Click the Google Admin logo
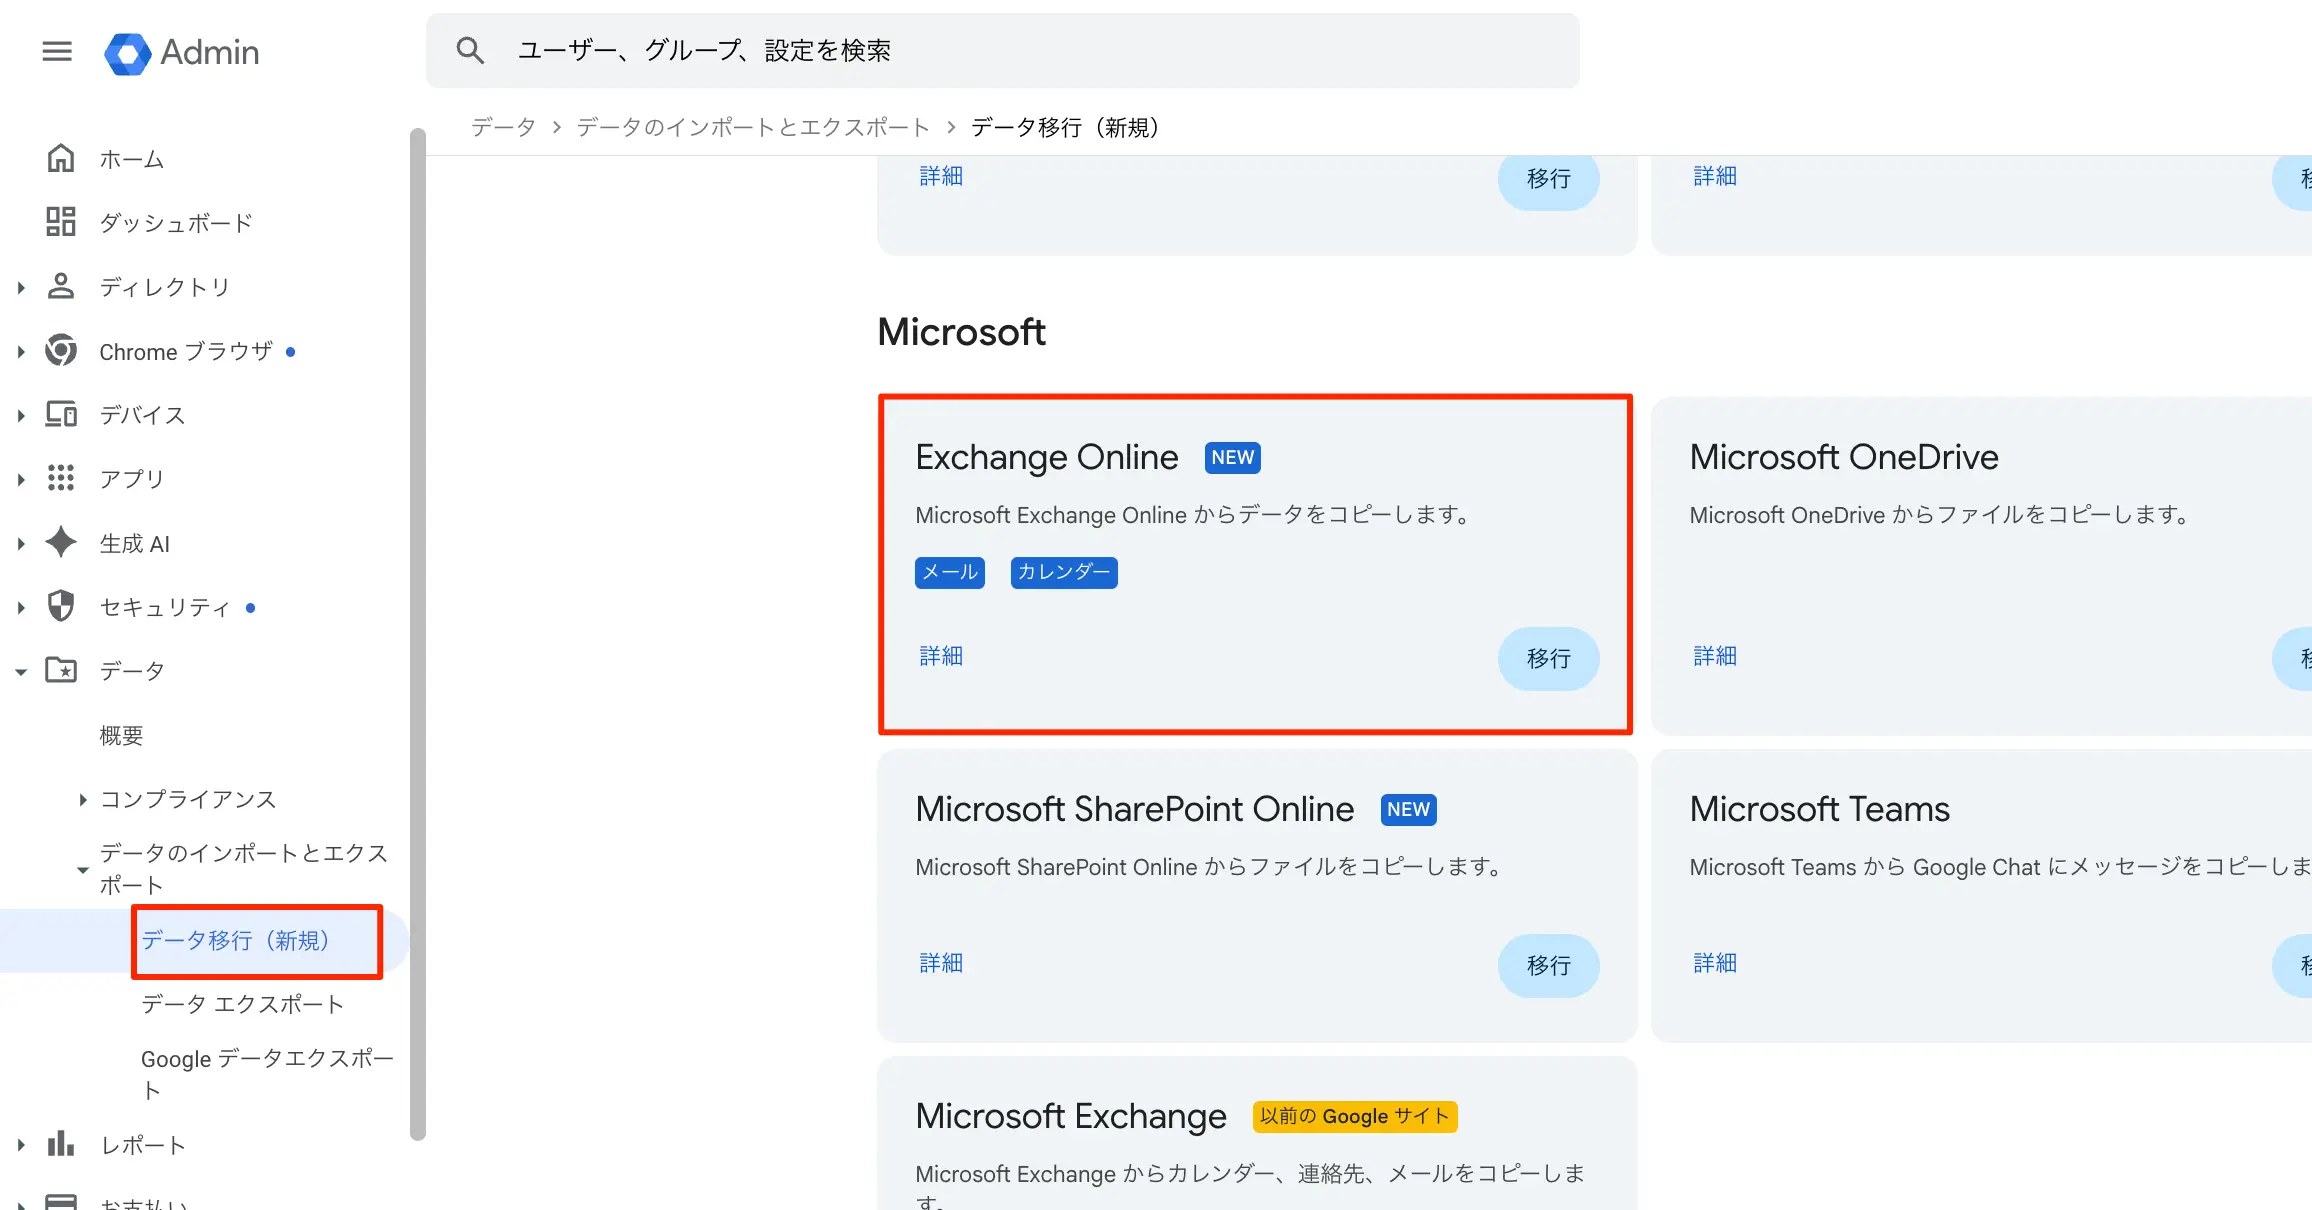The image size is (2312, 1210). coord(182,52)
